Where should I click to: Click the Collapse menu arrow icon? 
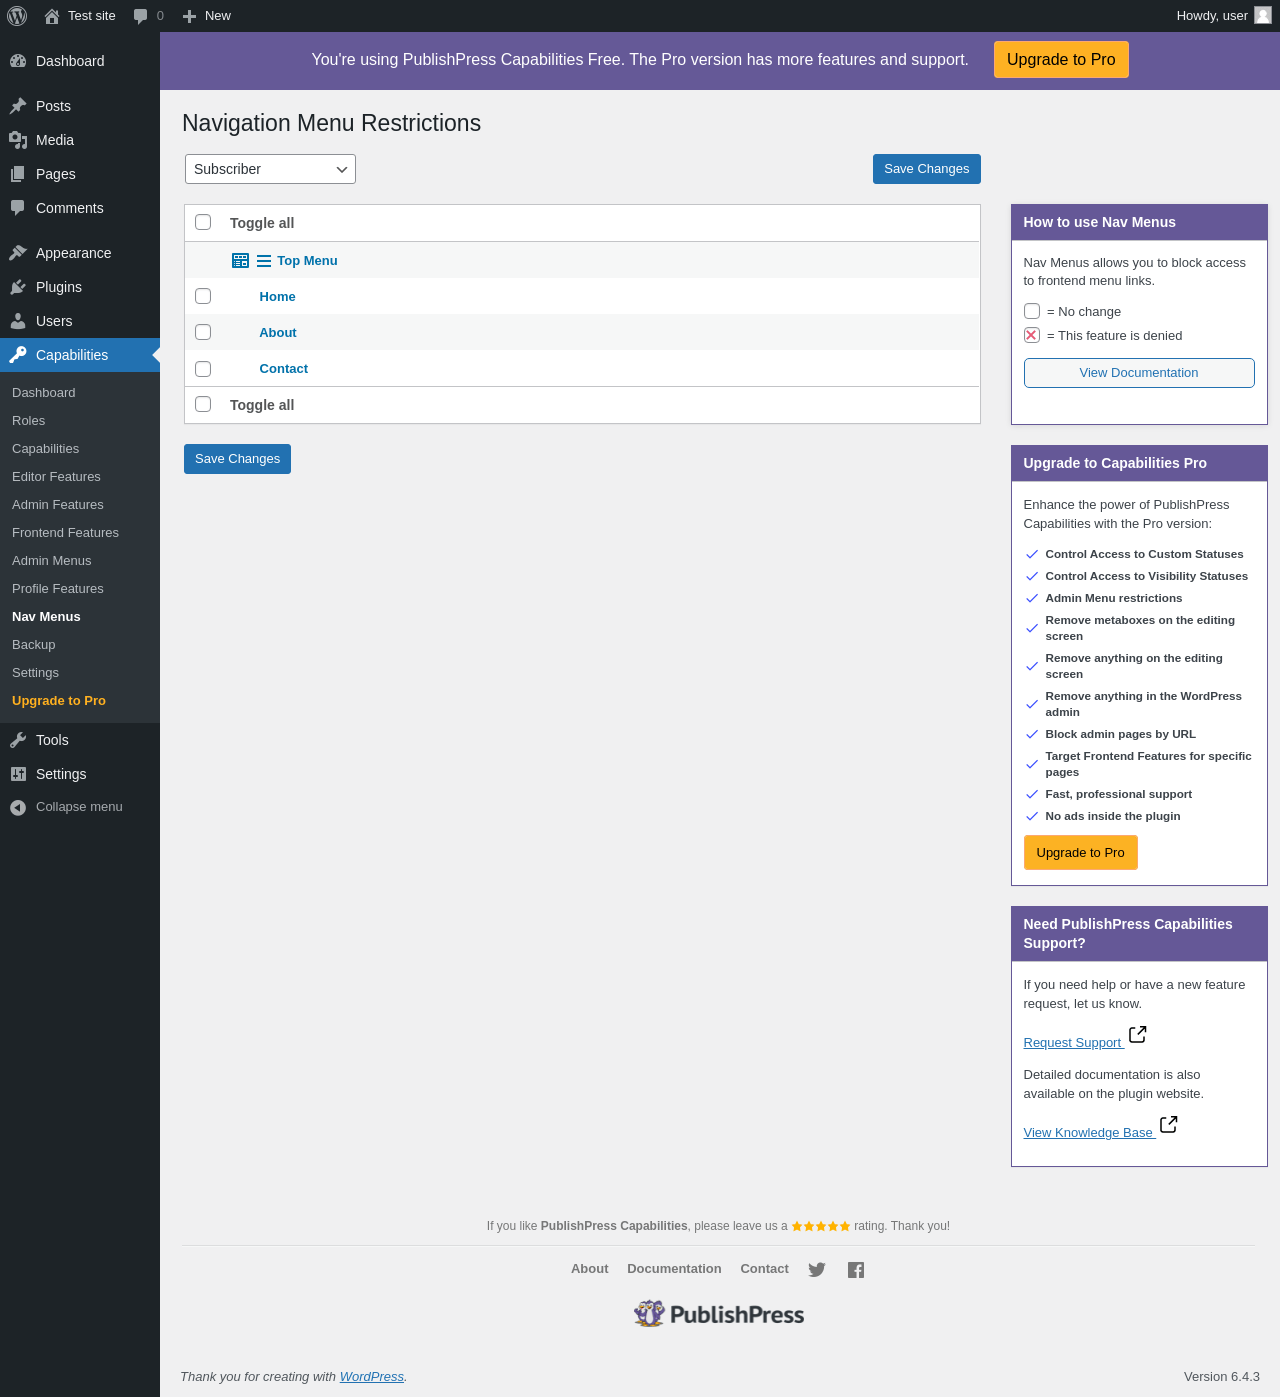(x=18, y=807)
